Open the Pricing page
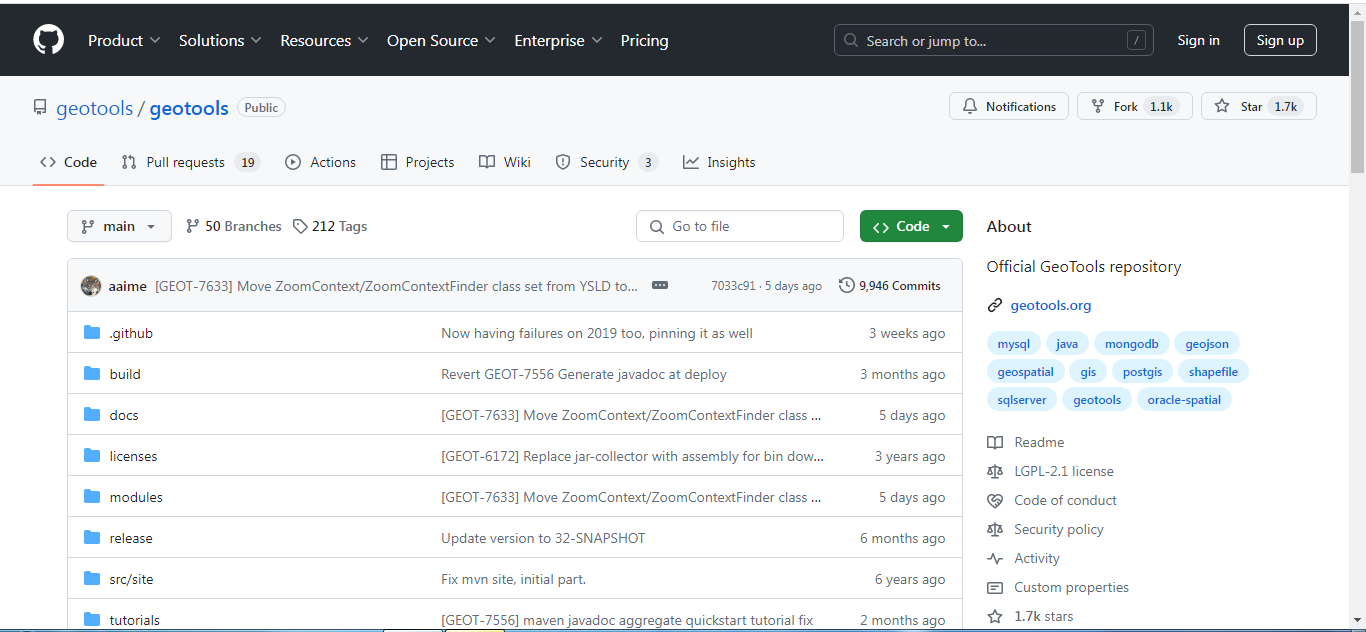Image resolution: width=1366 pixels, height=632 pixels. (x=644, y=41)
